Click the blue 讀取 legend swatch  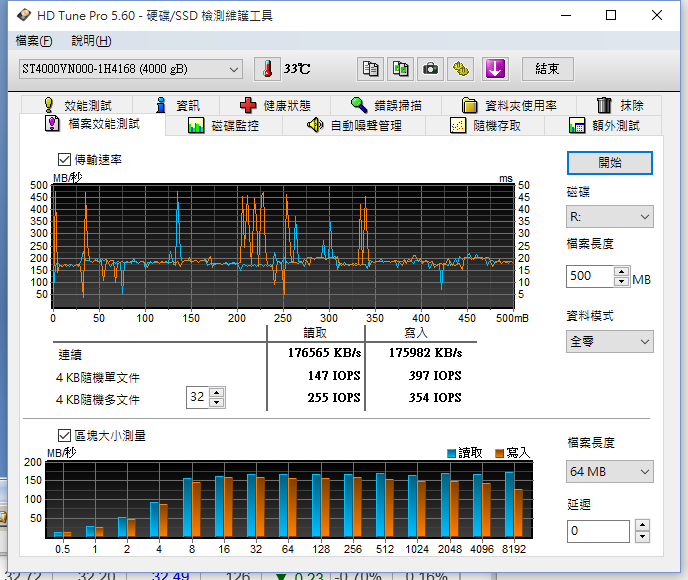coord(451,453)
